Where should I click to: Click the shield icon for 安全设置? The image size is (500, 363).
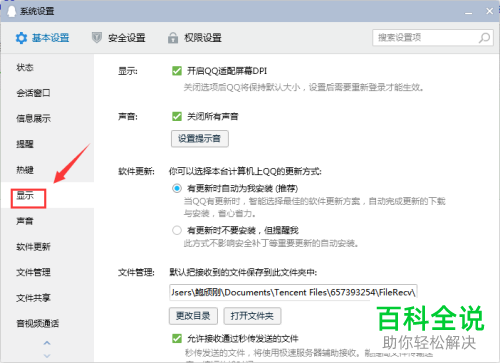(97, 38)
